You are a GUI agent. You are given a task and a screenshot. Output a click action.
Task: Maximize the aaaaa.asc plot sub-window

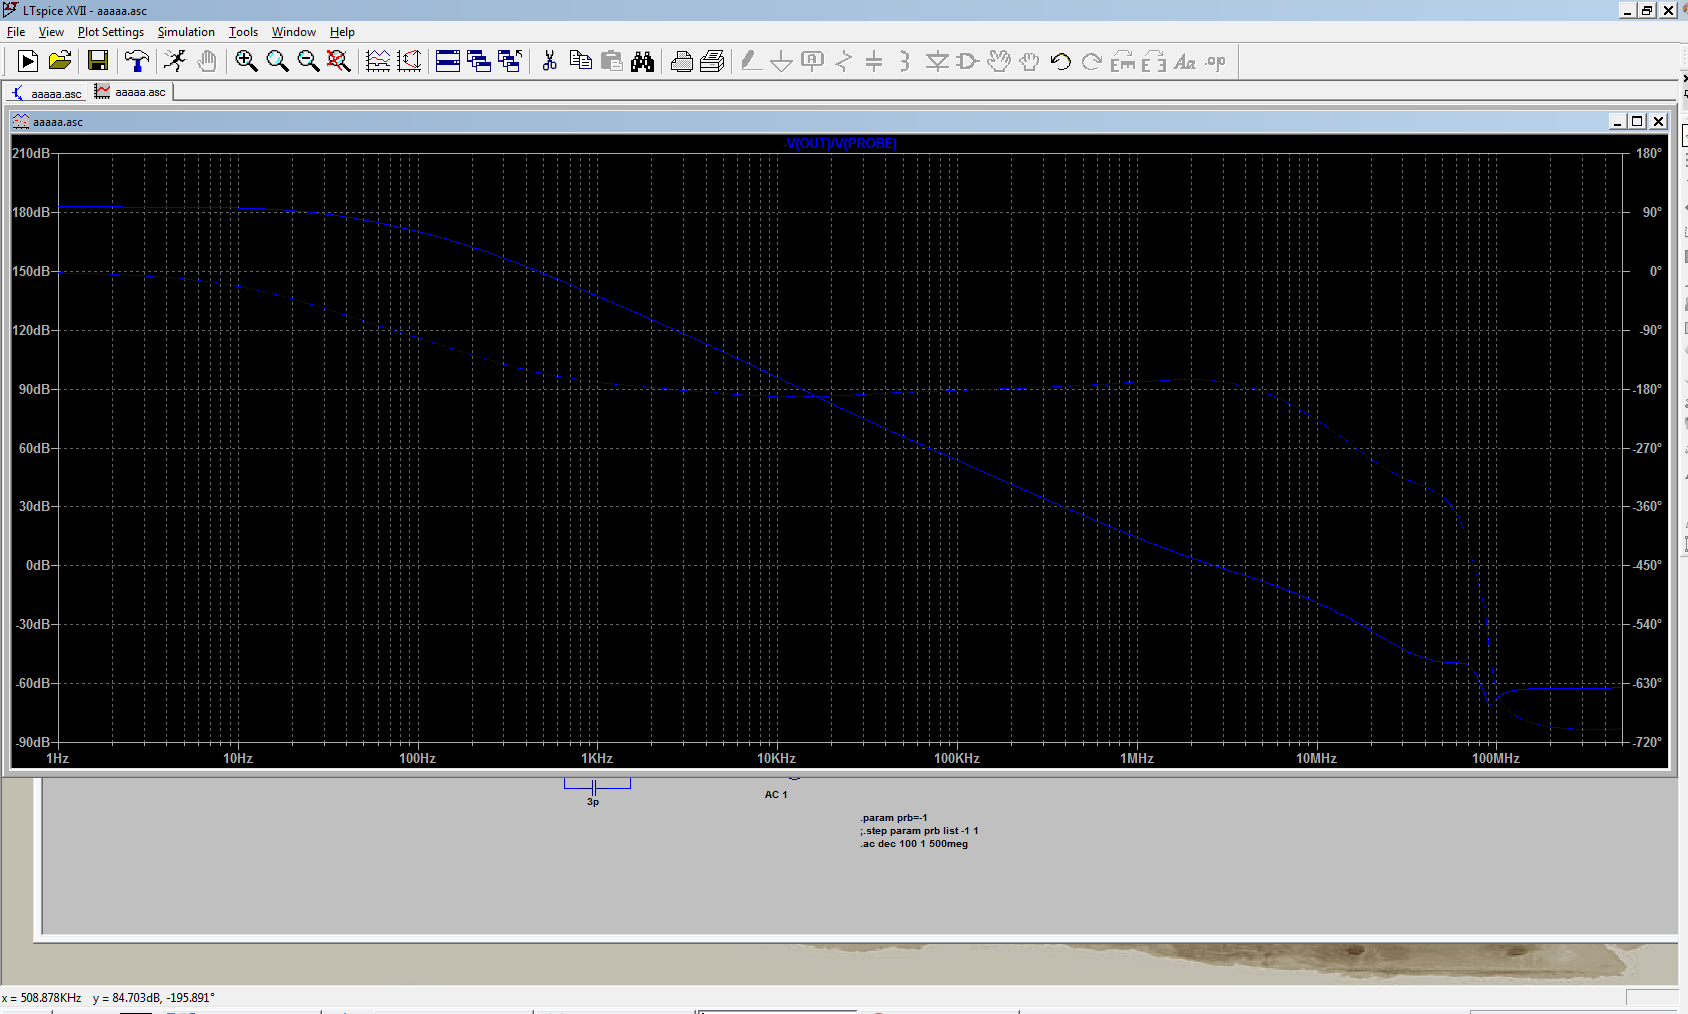(x=1637, y=121)
